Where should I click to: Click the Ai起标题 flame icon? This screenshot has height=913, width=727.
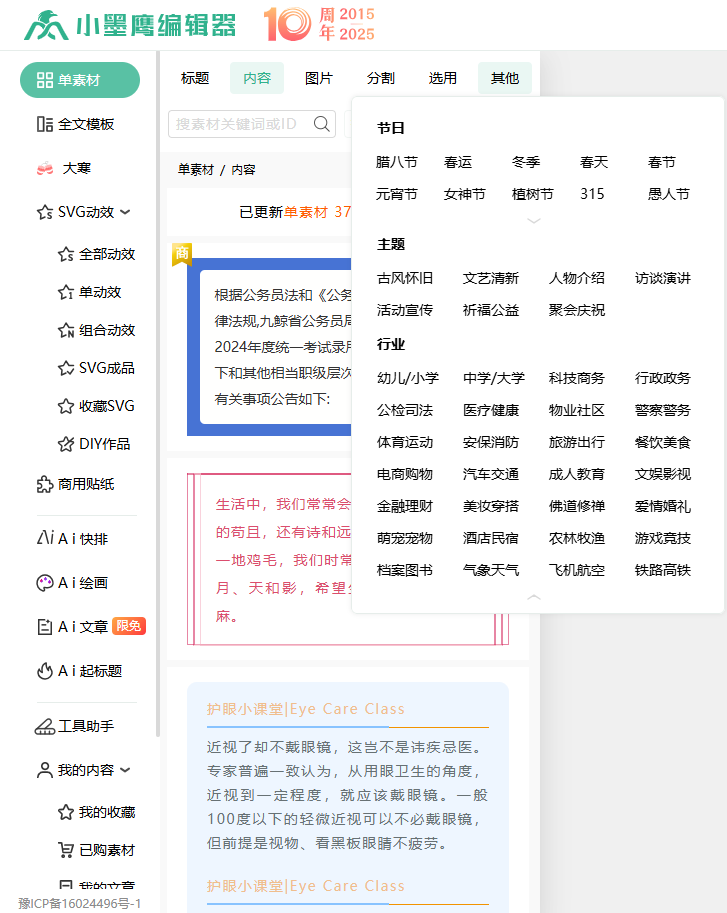44,671
